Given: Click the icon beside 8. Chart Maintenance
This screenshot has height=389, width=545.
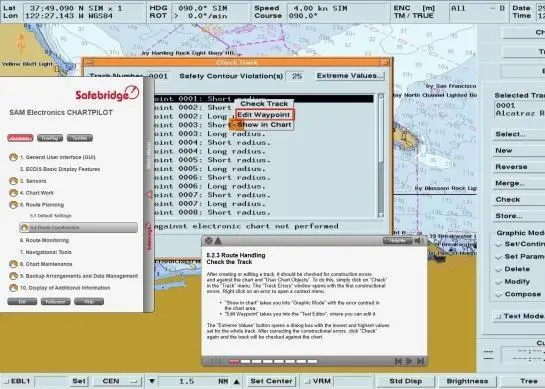Looking at the screenshot, I should tap(13, 264).
